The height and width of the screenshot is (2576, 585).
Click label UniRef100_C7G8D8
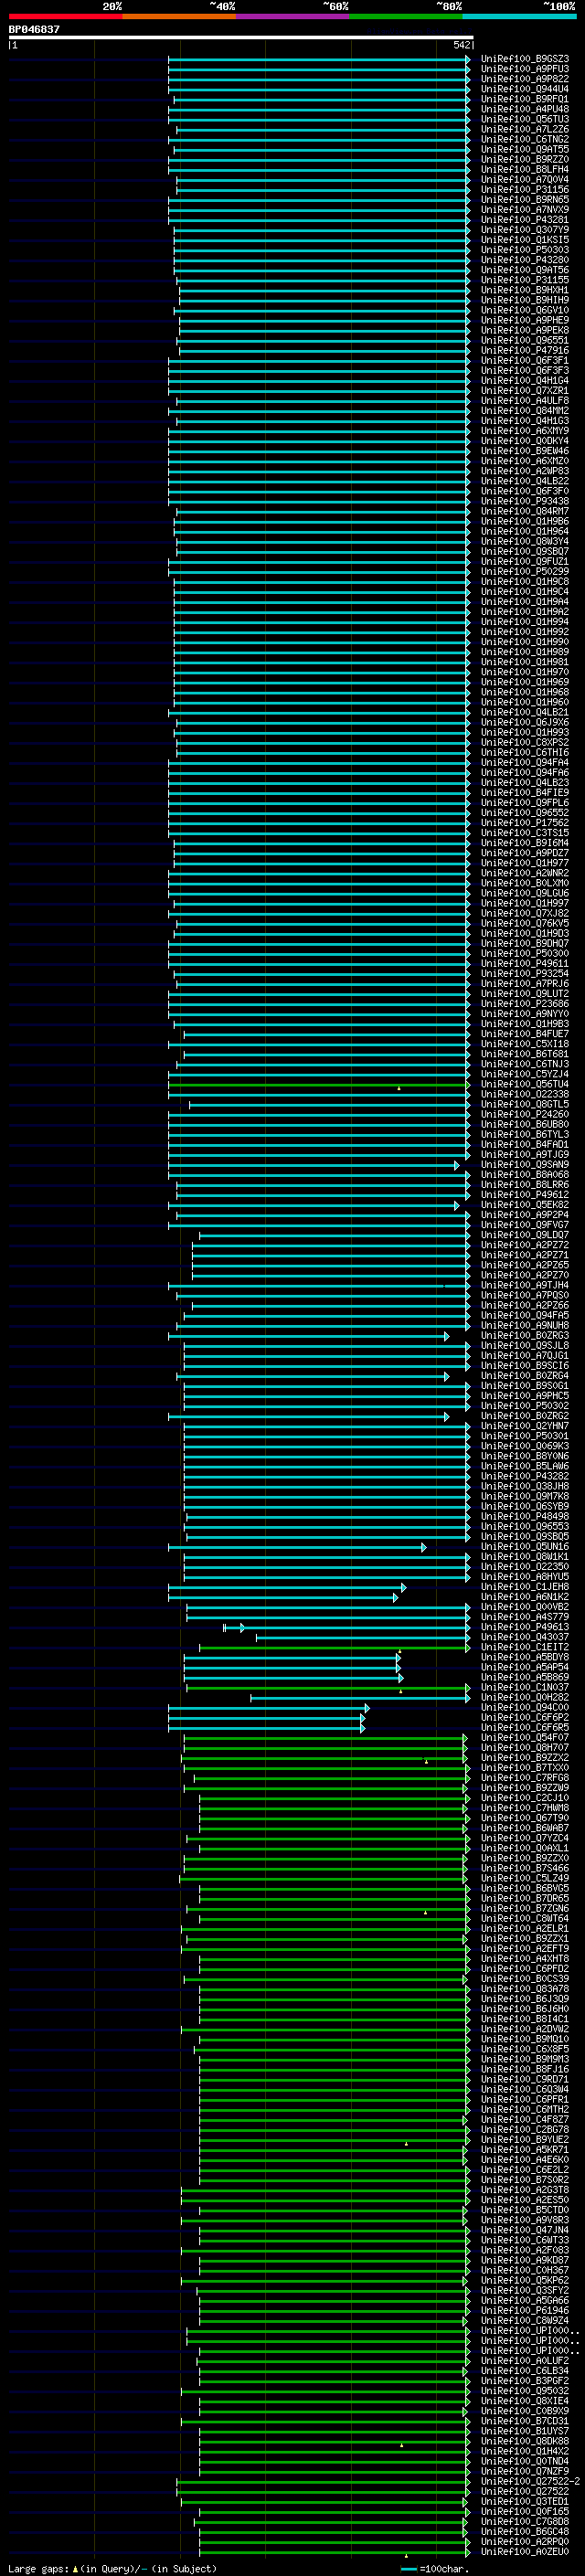click(x=525, y=2521)
